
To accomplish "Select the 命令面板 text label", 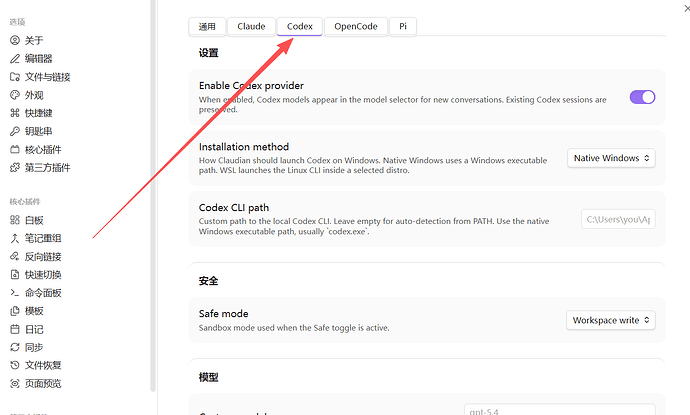I will [x=43, y=293].
